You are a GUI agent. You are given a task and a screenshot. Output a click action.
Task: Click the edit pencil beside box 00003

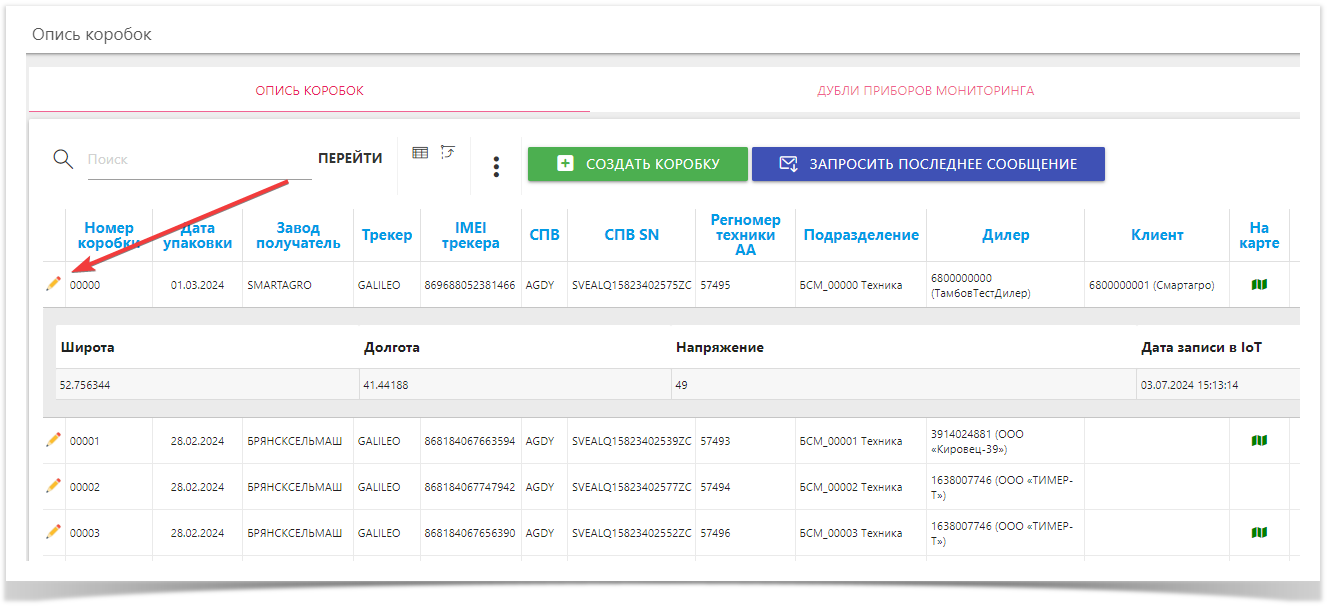(x=53, y=532)
